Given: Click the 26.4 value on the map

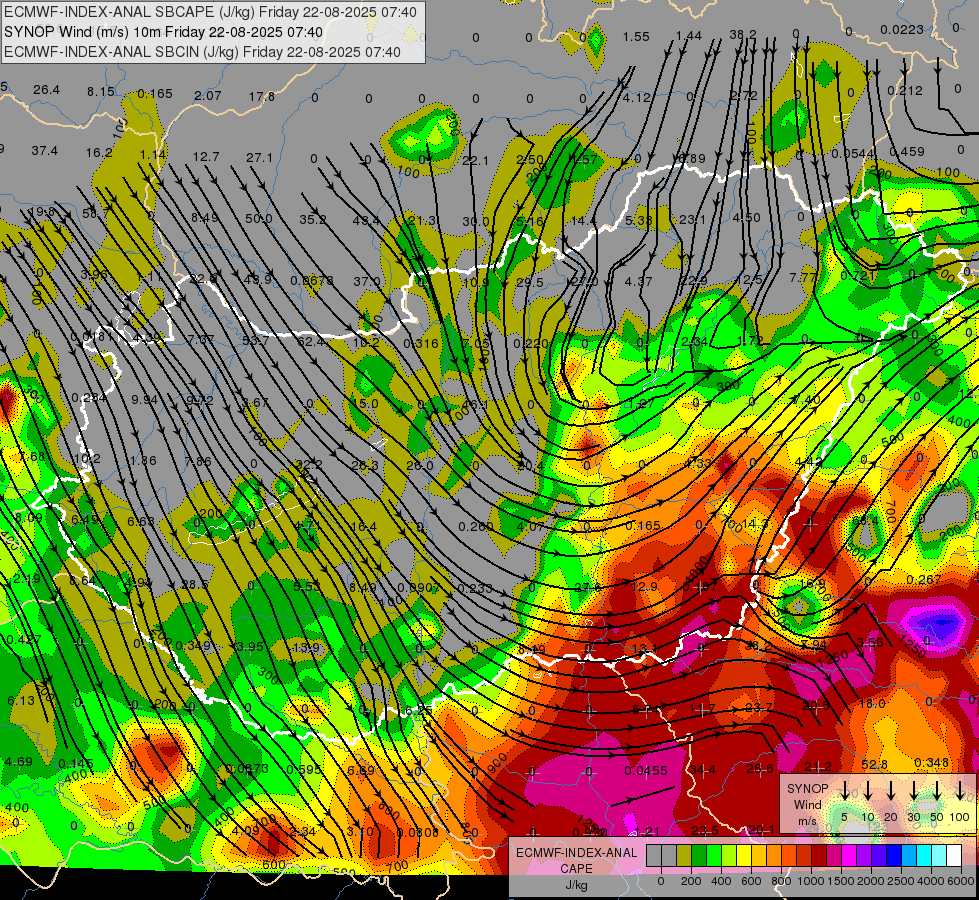Looking at the screenshot, I should tap(46, 90).
